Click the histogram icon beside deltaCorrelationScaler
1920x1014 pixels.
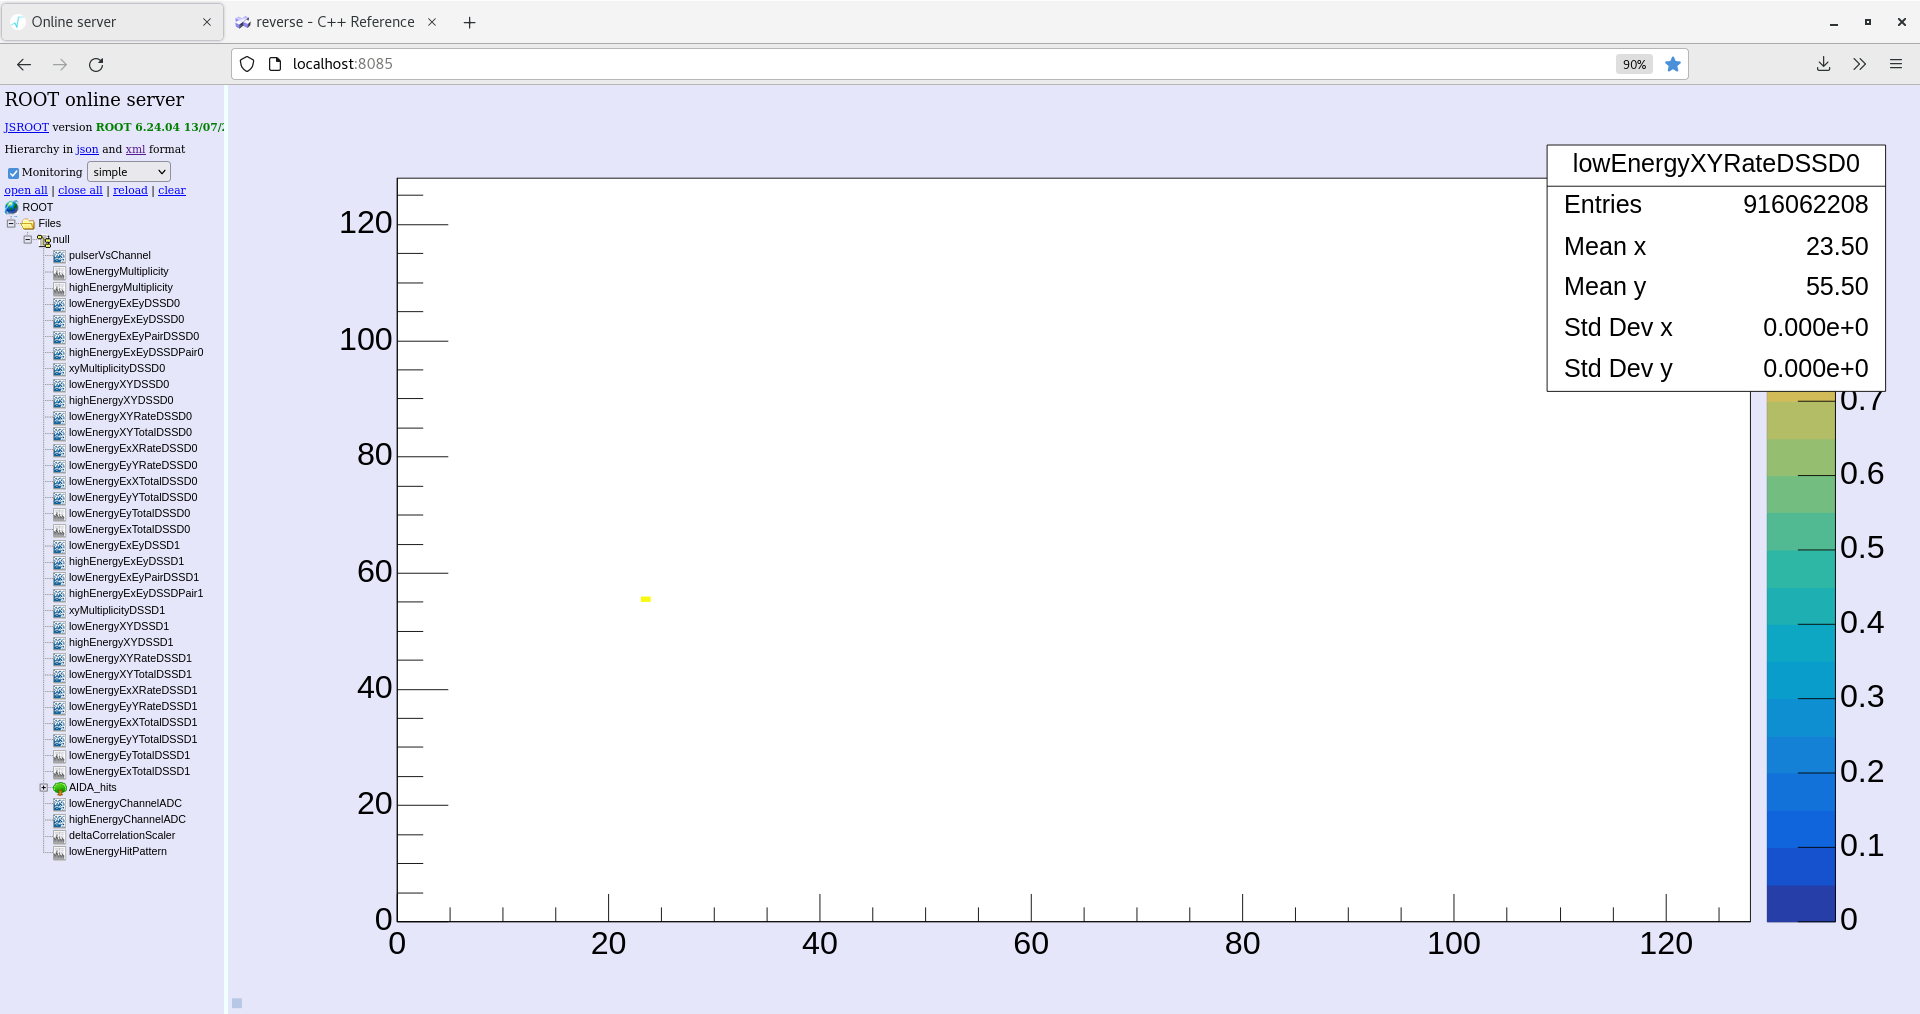(x=59, y=836)
